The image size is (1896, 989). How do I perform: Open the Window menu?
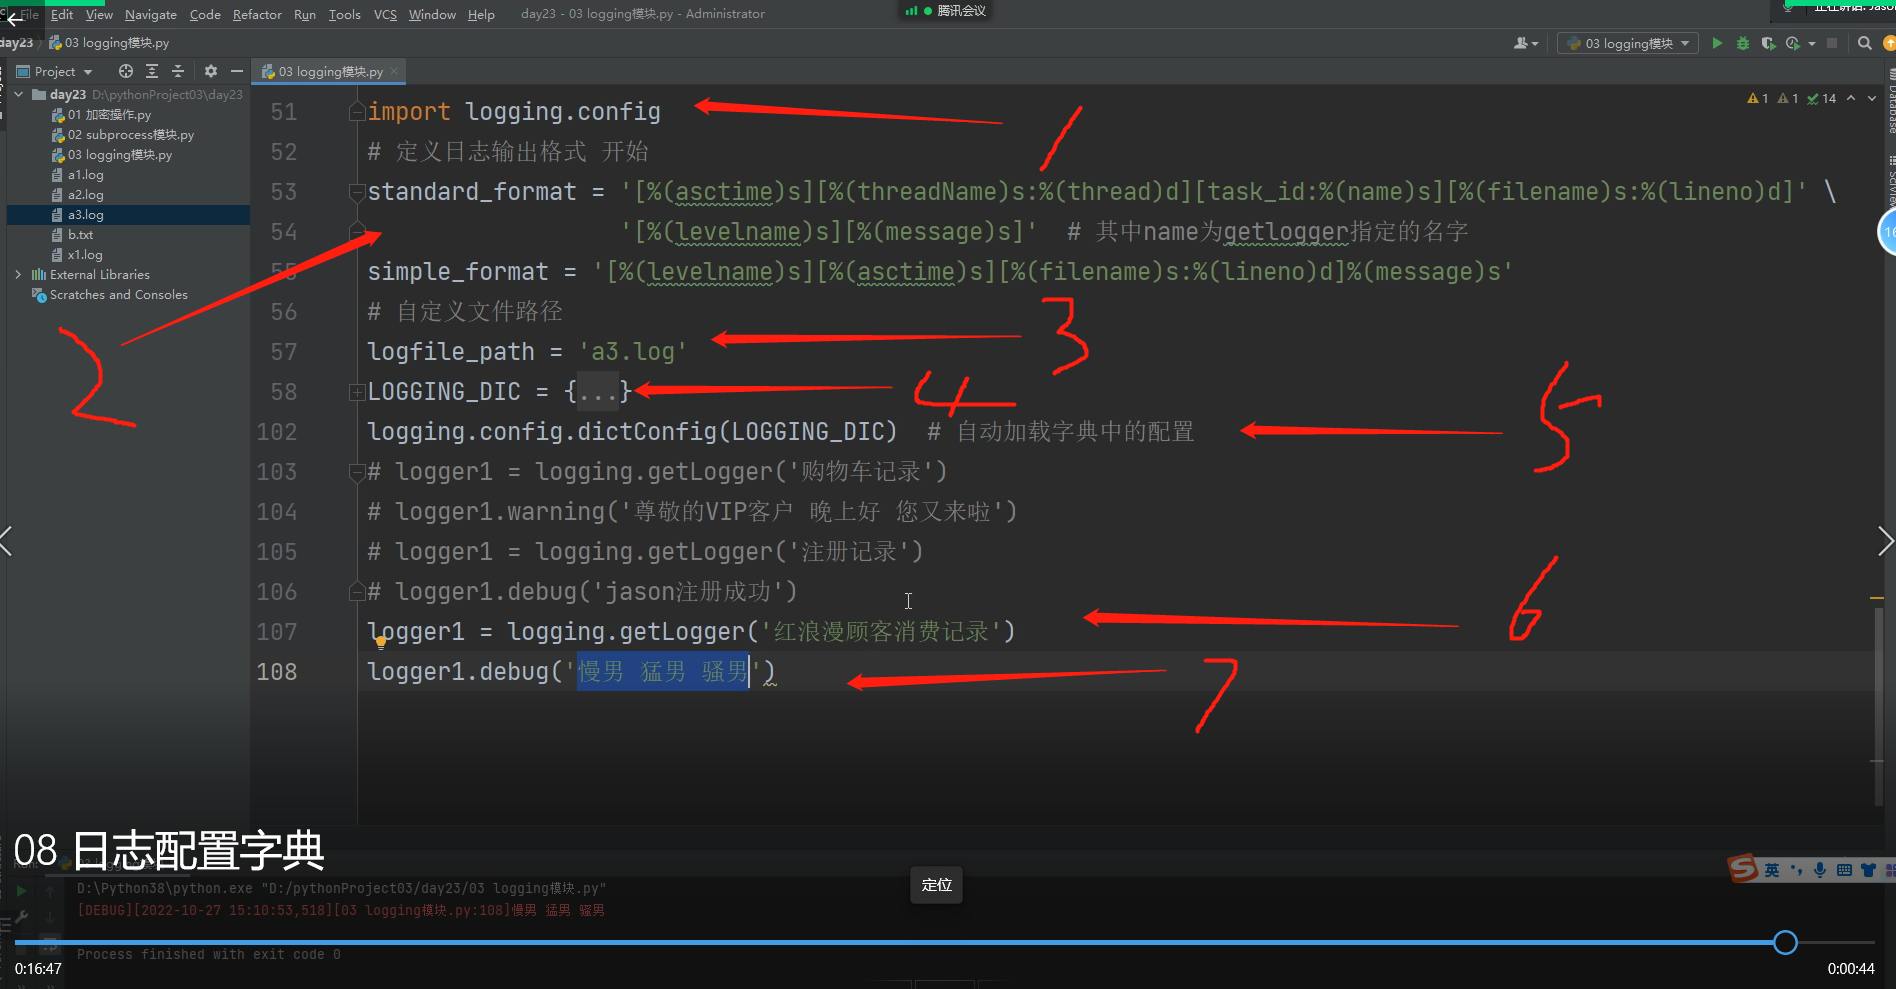(432, 14)
